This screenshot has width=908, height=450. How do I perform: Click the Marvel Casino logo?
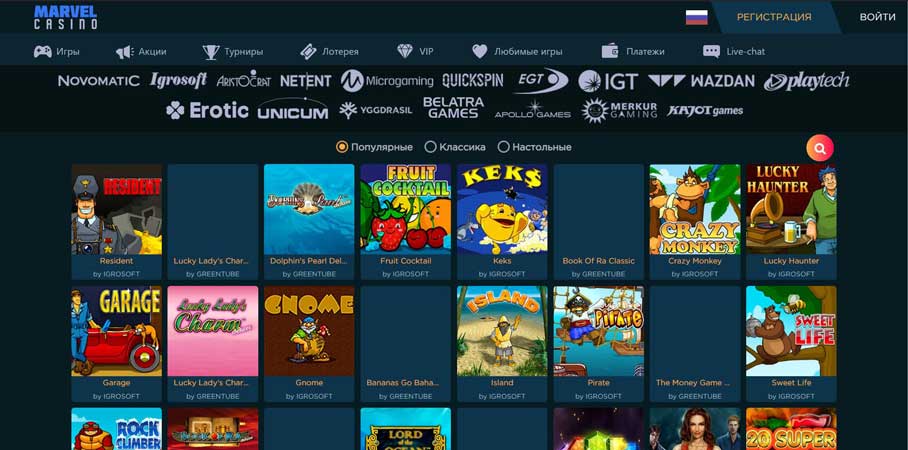point(65,17)
